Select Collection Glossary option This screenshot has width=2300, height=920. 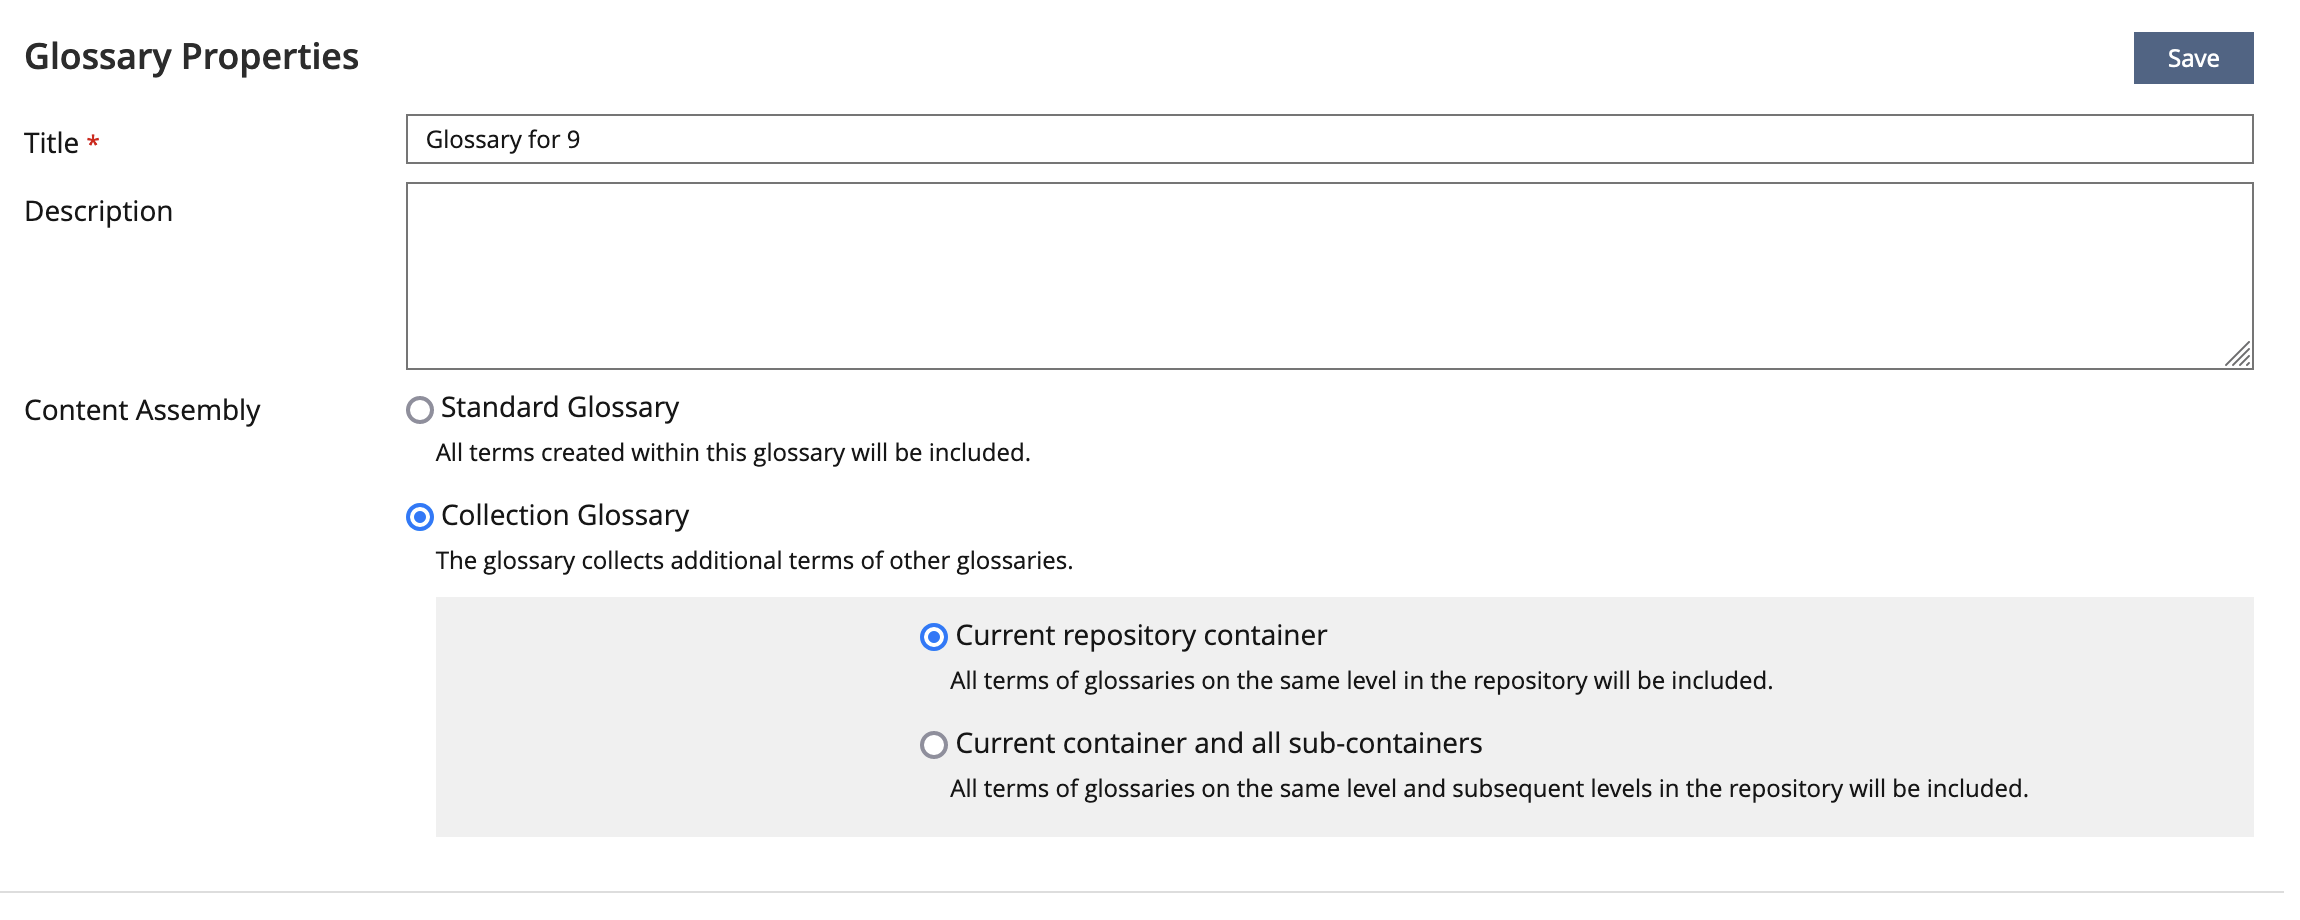(419, 517)
